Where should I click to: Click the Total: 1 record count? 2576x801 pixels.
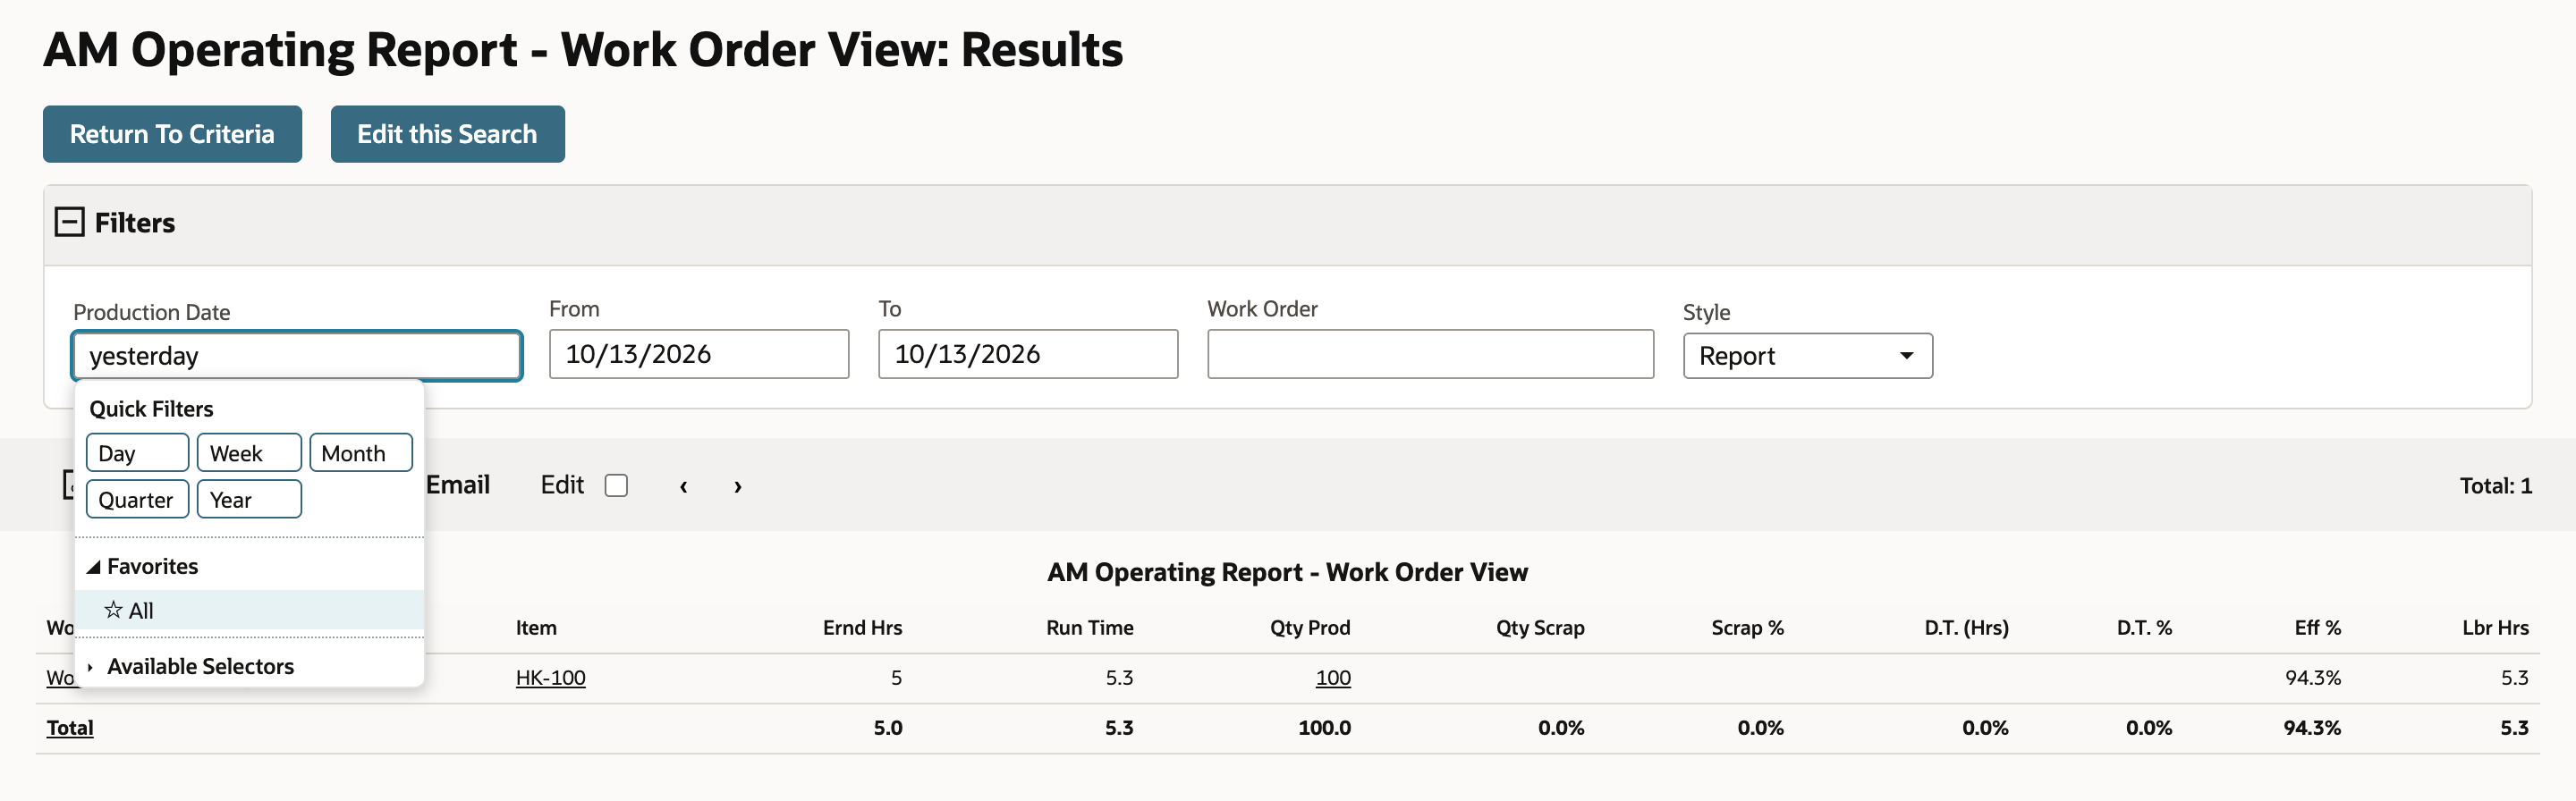pos(2495,486)
